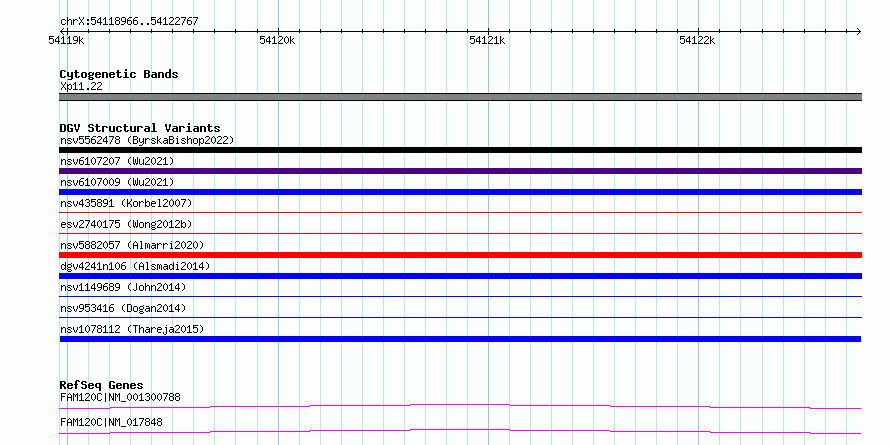Open nsv6107207 (Wu2021) variant label

[x=117, y=161]
